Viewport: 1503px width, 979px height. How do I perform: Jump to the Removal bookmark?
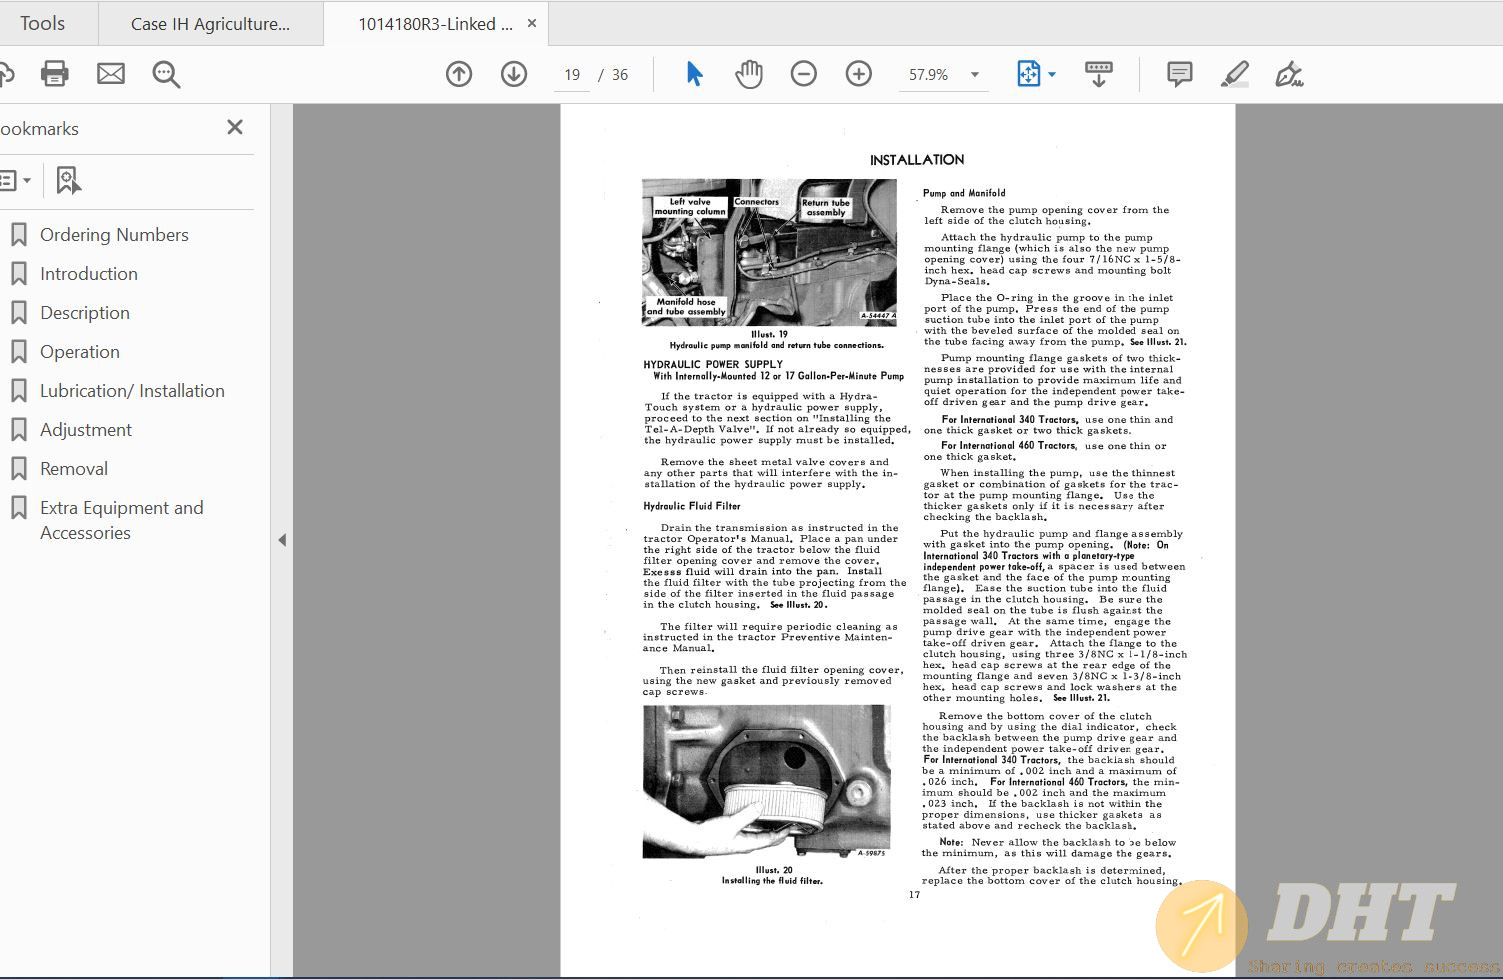(74, 469)
